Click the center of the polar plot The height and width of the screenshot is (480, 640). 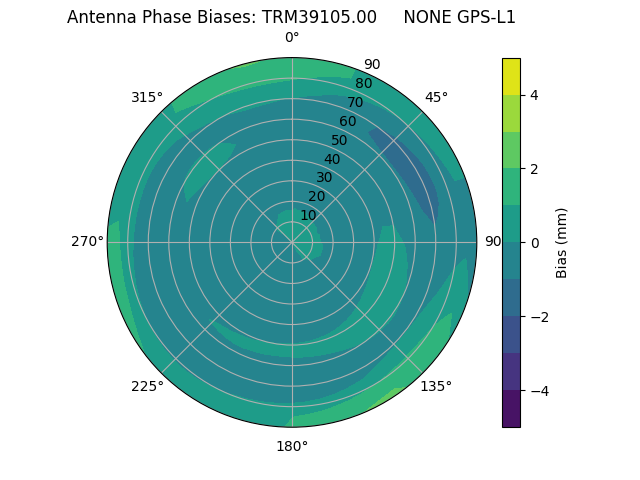[292, 242]
